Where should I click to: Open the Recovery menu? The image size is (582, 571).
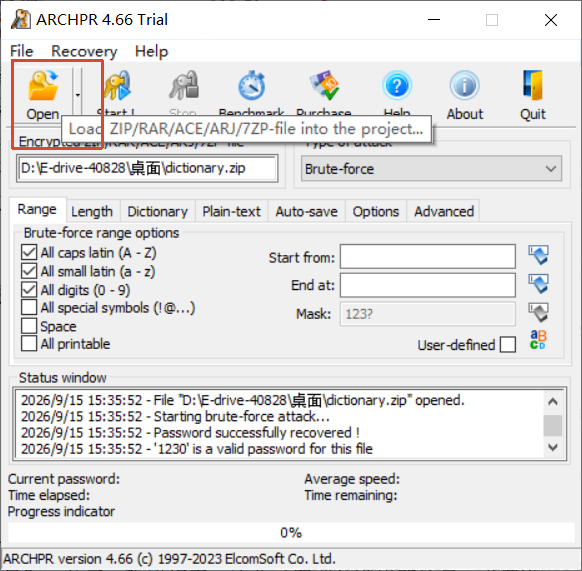(x=84, y=51)
